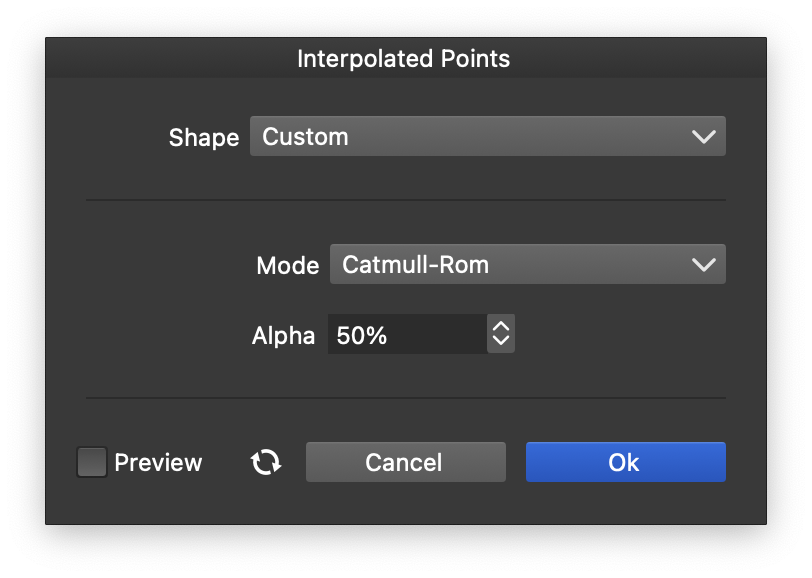Open the Shape dropdown showing Custom
The height and width of the screenshot is (578, 812).
coord(487,137)
